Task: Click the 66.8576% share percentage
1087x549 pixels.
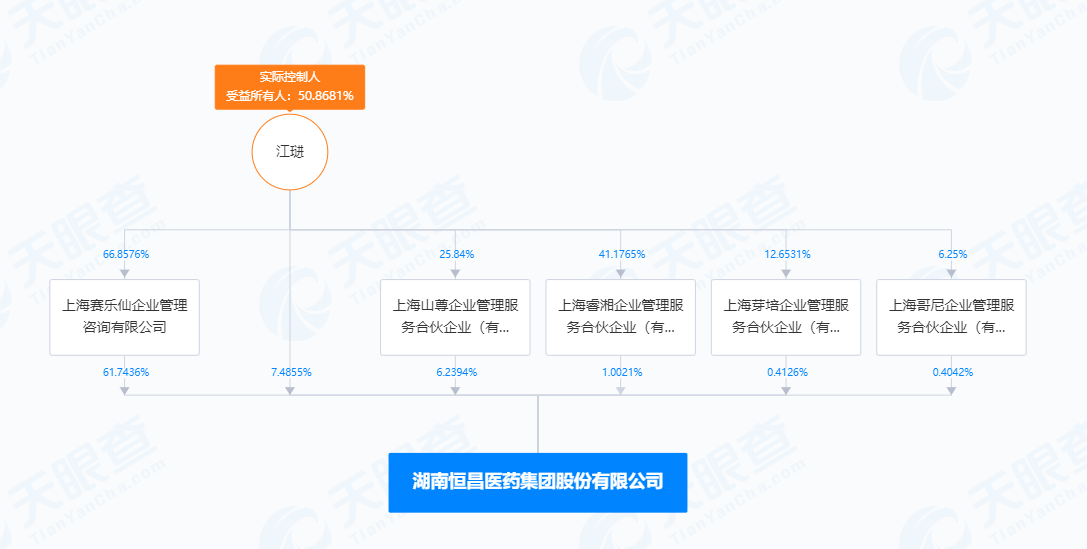Action: 126,254
